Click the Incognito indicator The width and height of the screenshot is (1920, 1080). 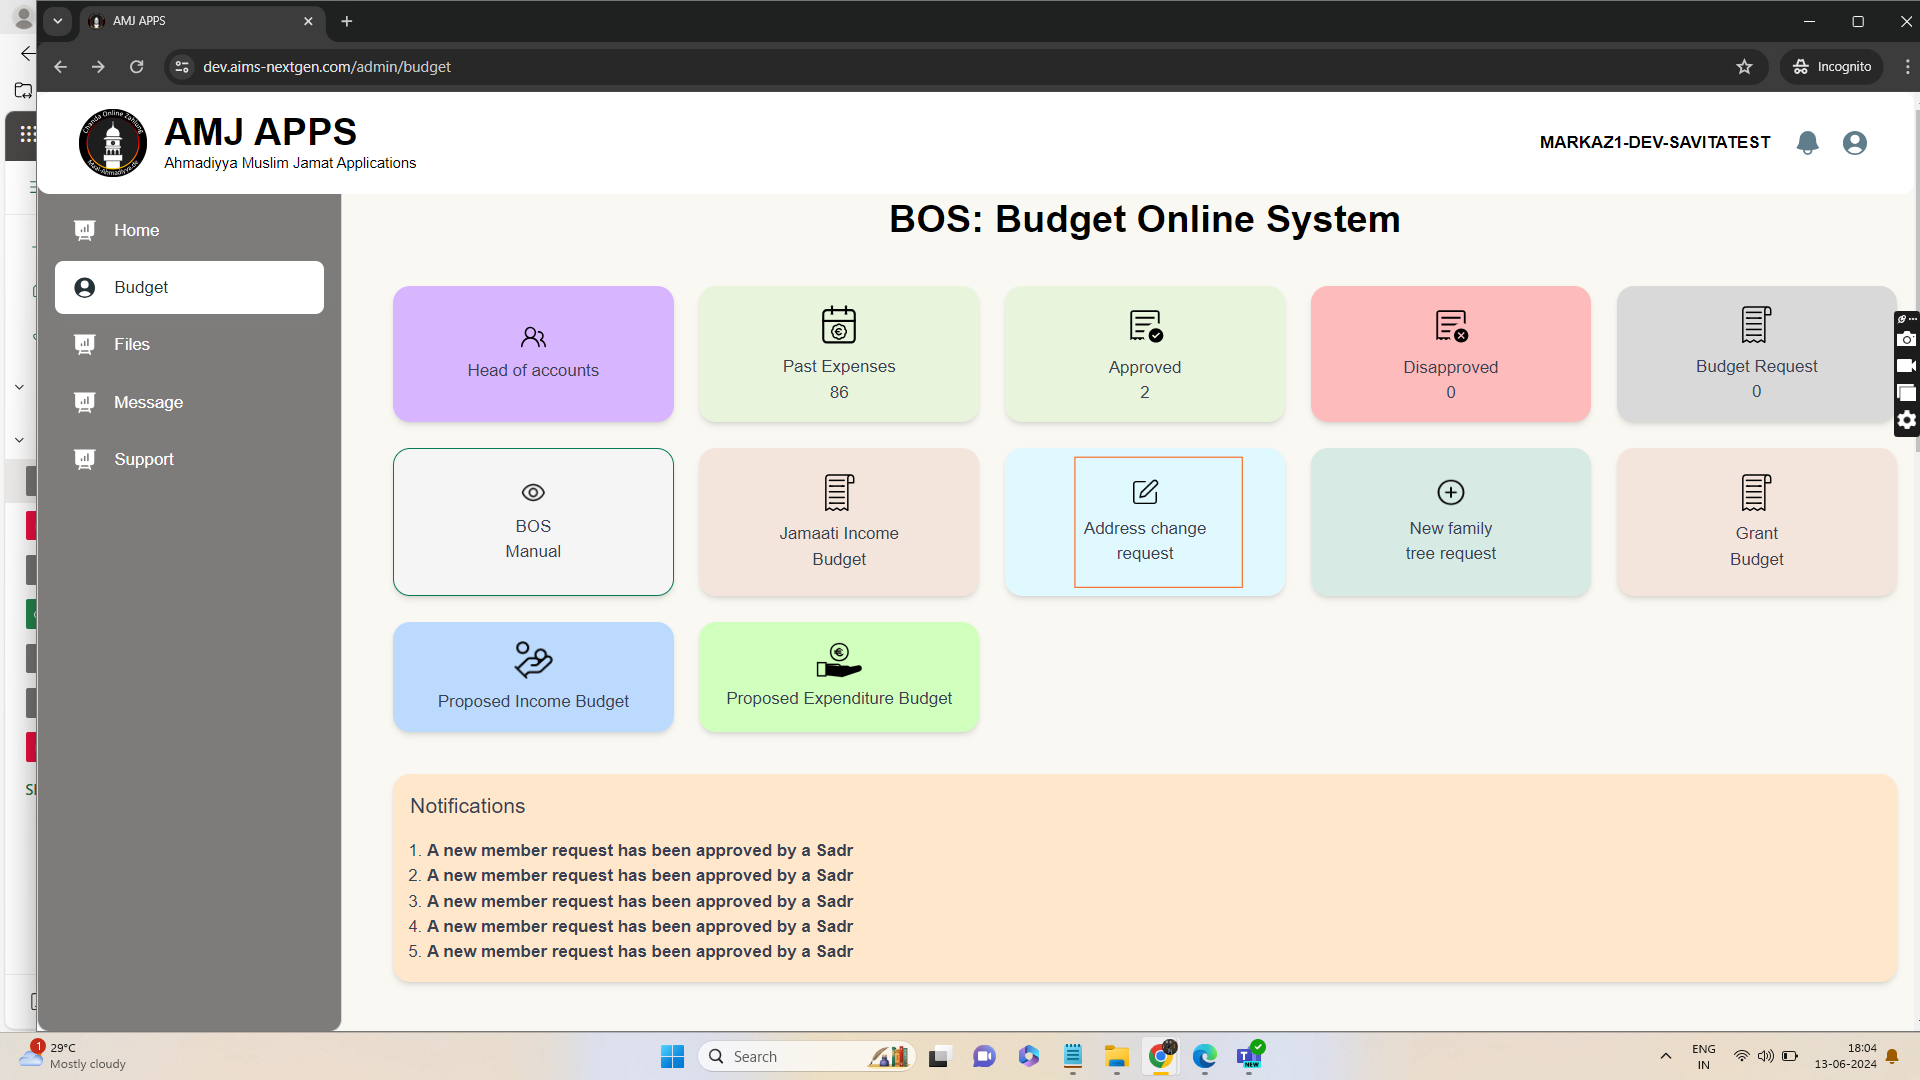click(1832, 67)
